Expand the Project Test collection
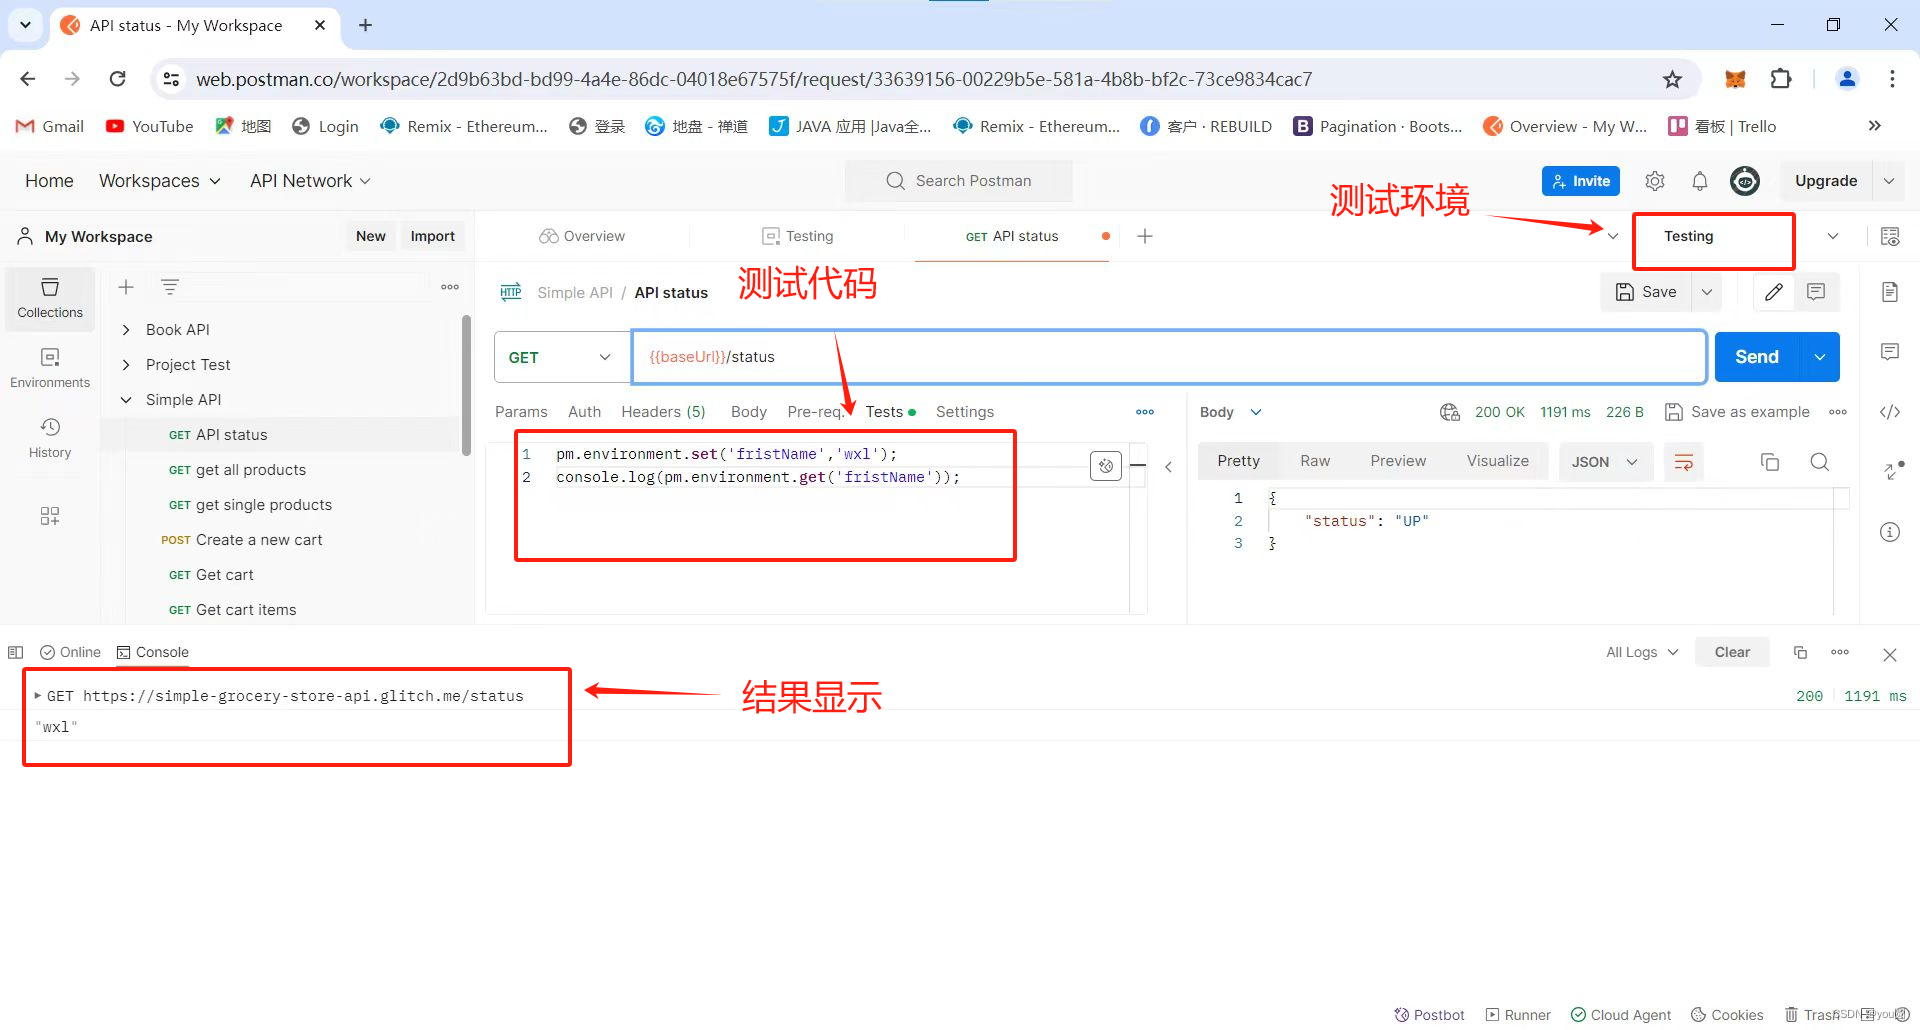This screenshot has width=1920, height=1030. click(x=126, y=365)
